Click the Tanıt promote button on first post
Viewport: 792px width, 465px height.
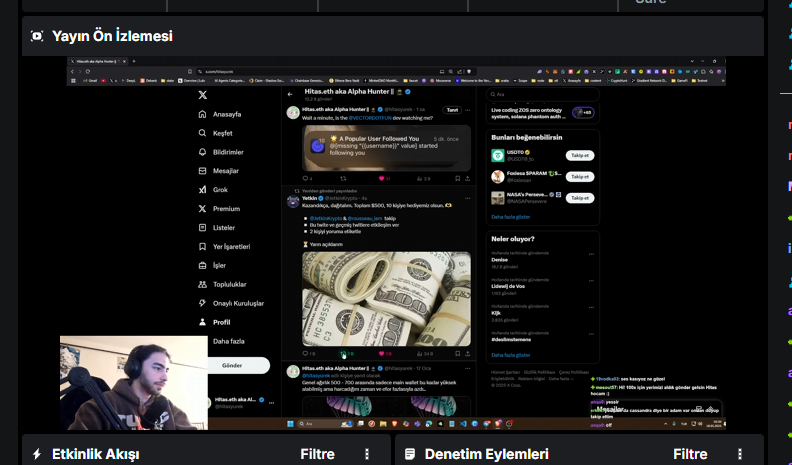pos(452,110)
